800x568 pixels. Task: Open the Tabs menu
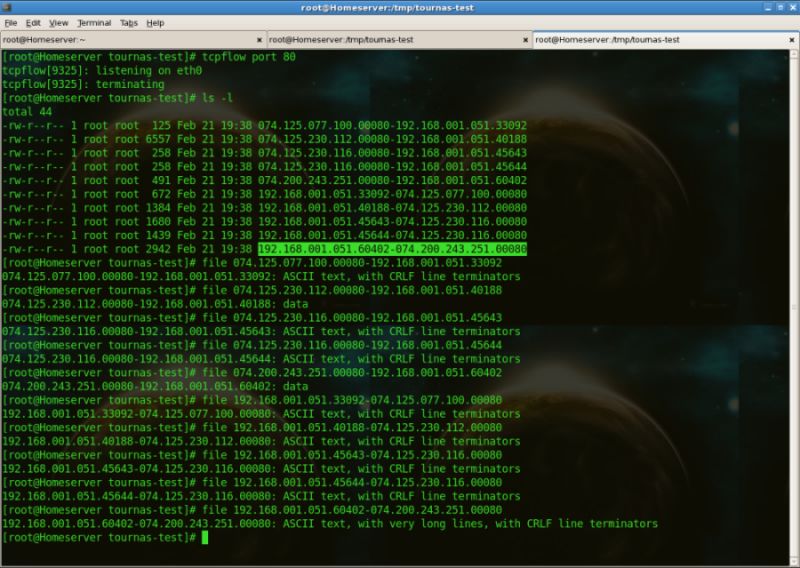coord(129,23)
